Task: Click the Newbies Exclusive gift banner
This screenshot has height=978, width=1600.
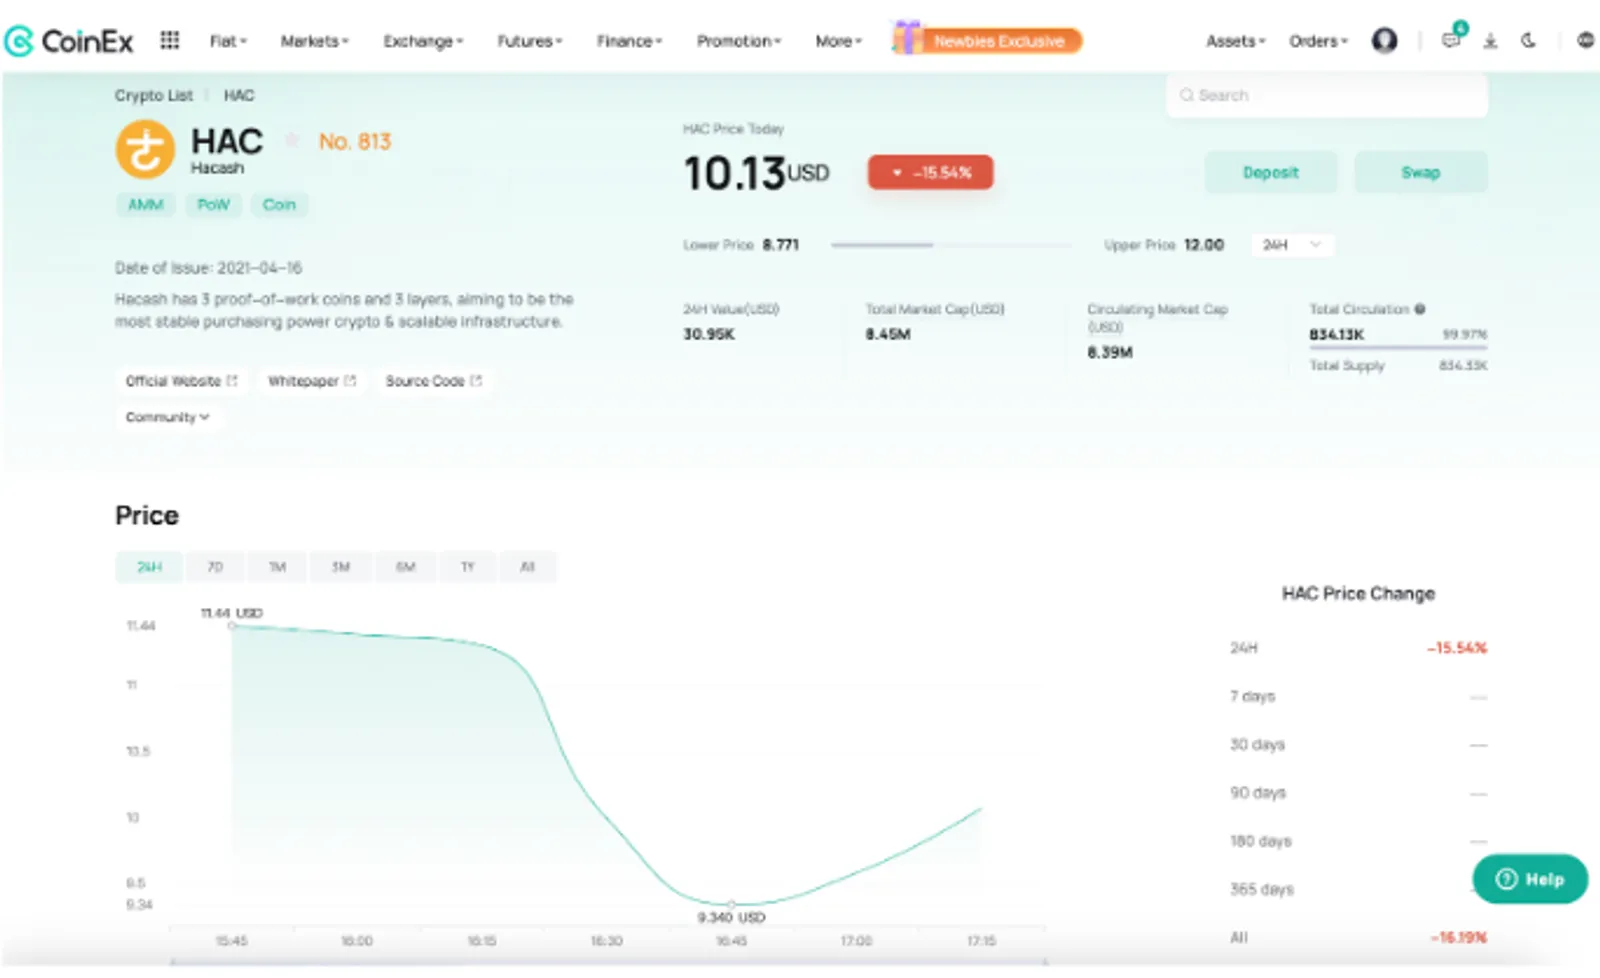Action: [x=987, y=40]
